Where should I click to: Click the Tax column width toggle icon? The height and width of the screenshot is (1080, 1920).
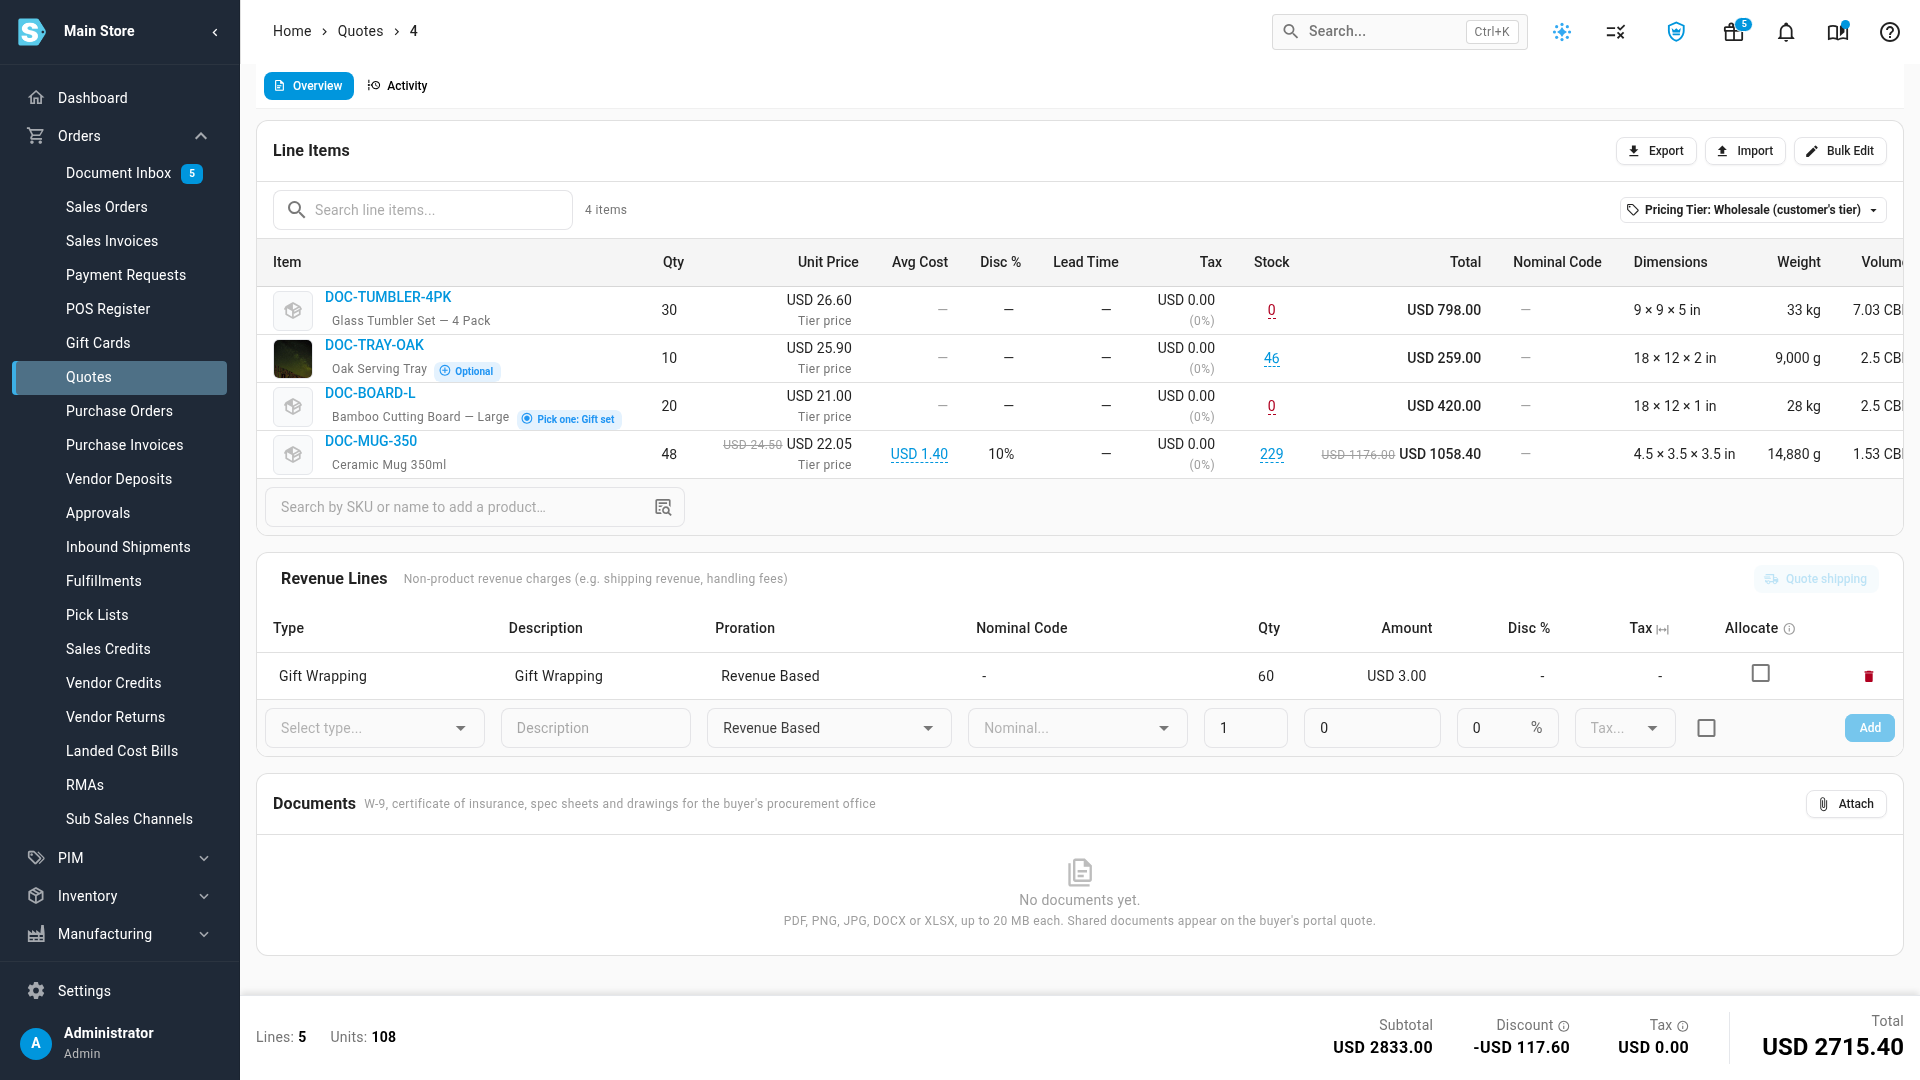(1663, 629)
